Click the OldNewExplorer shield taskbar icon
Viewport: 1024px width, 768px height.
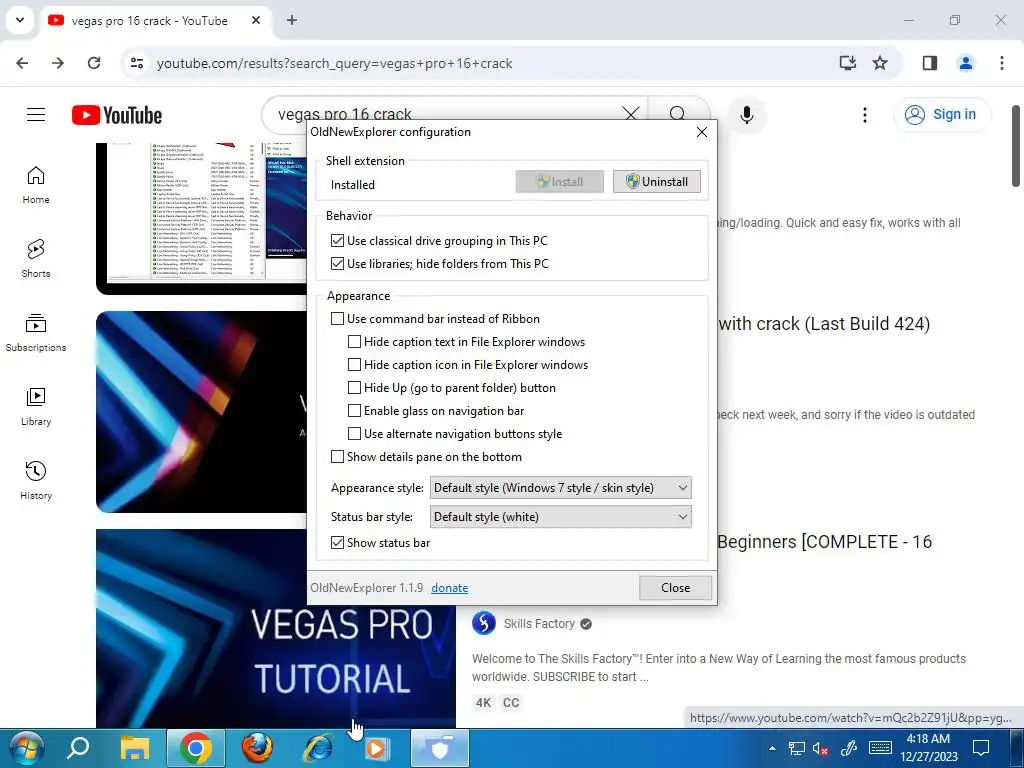(440, 748)
